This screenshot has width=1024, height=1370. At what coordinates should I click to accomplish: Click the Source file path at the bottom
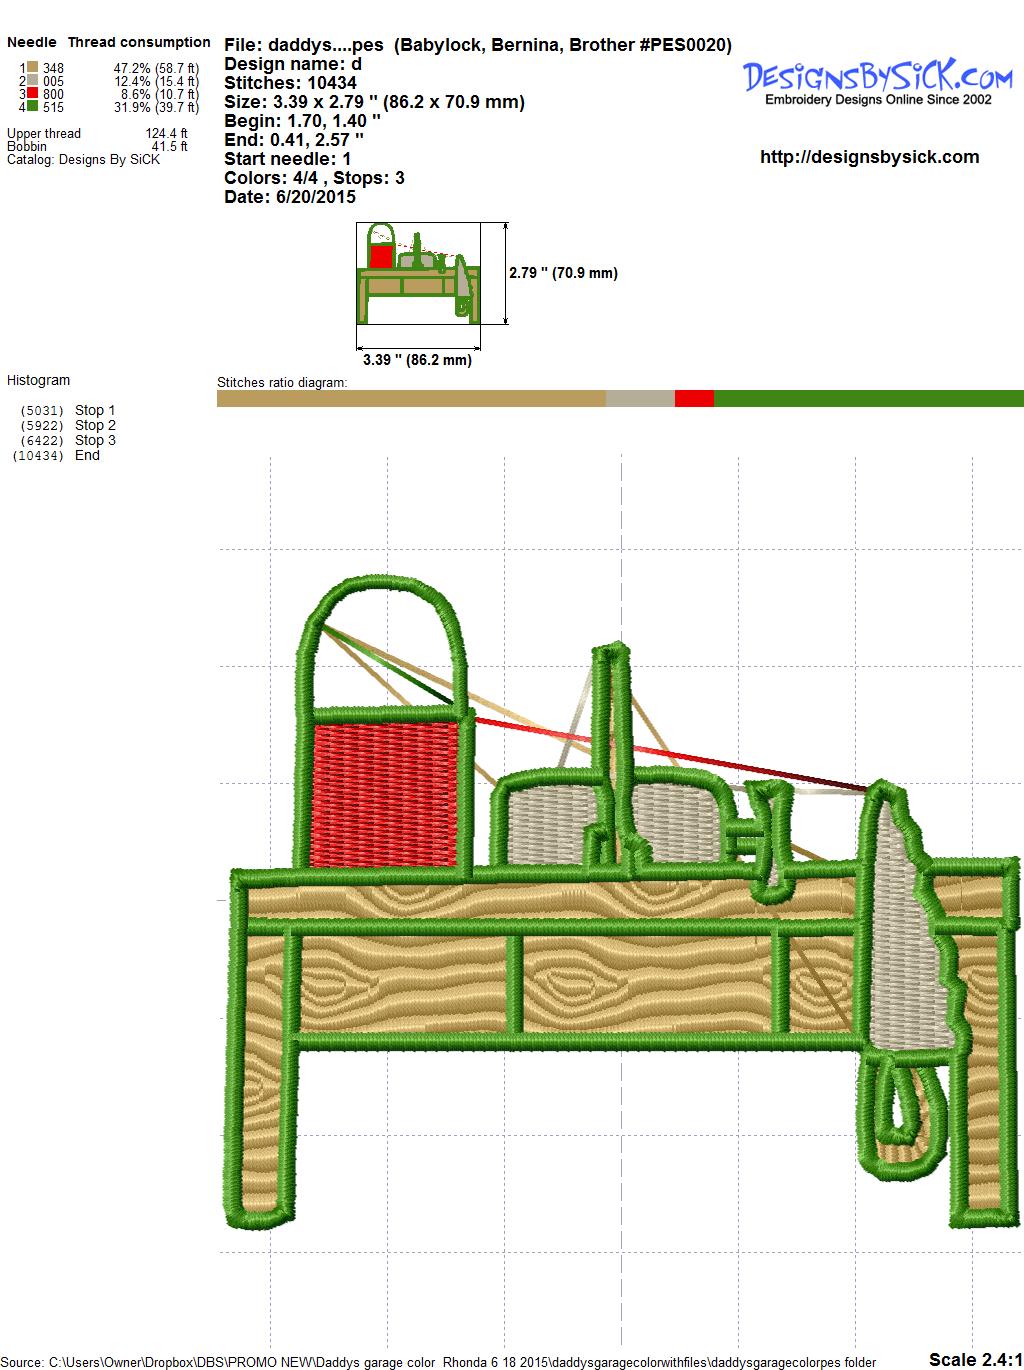(440, 1362)
